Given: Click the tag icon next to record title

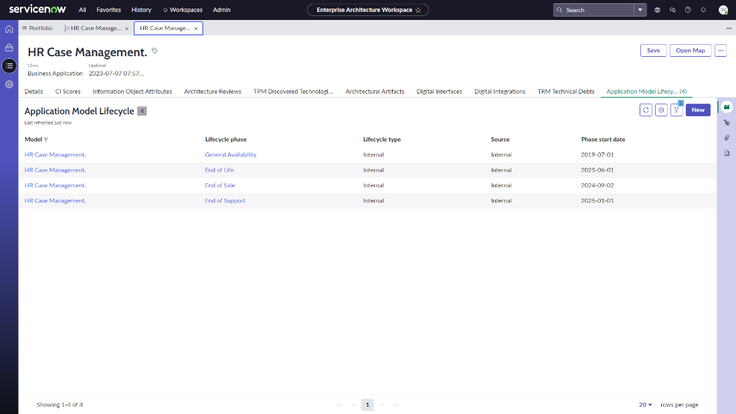Looking at the screenshot, I should (x=155, y=51).
